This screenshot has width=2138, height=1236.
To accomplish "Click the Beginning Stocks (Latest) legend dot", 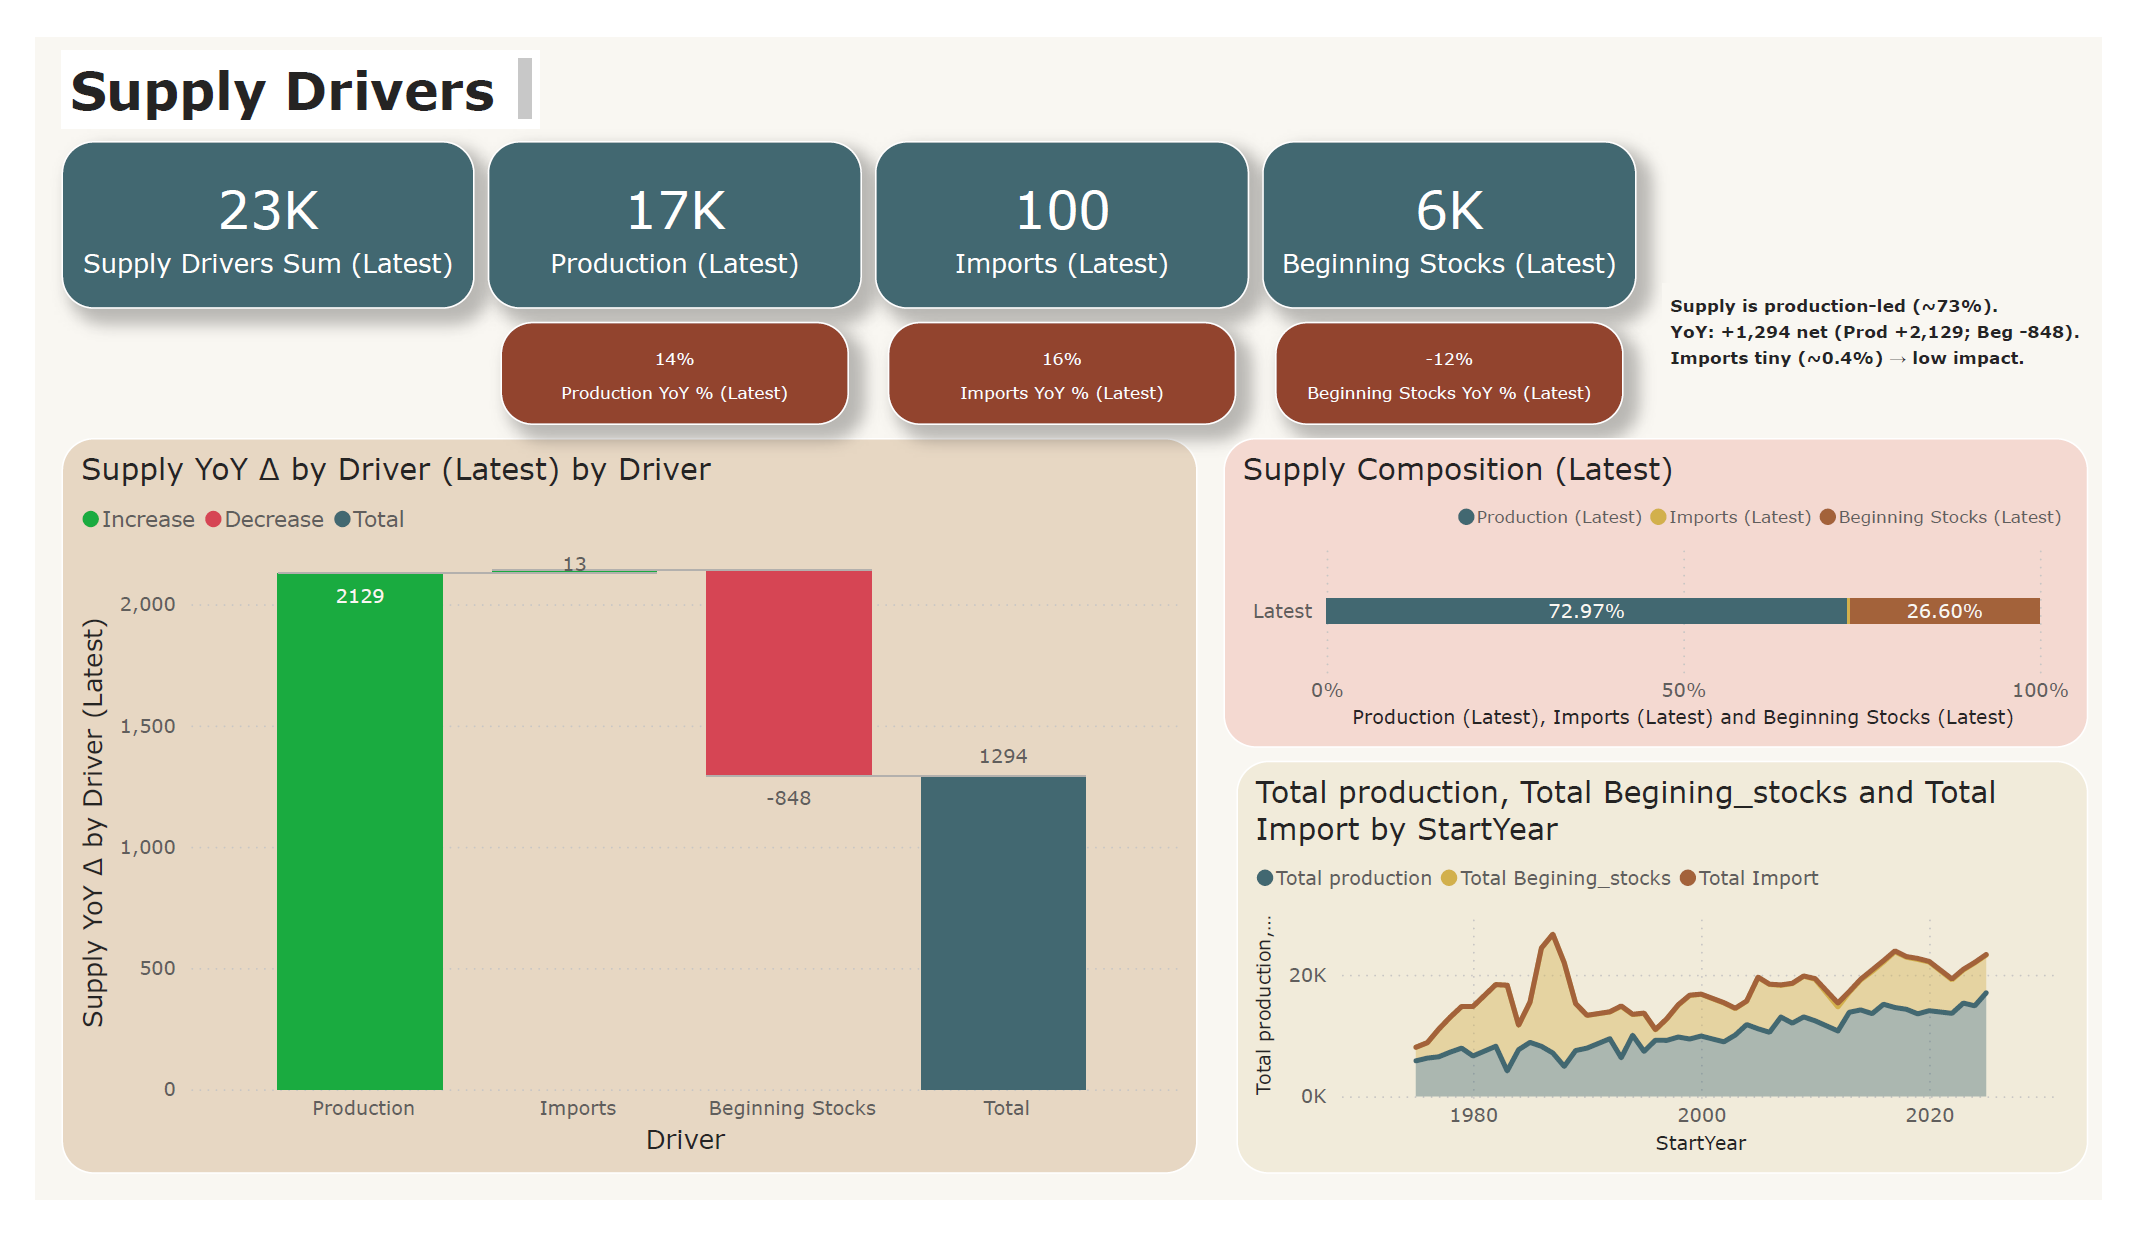I will pos(1828,517).
